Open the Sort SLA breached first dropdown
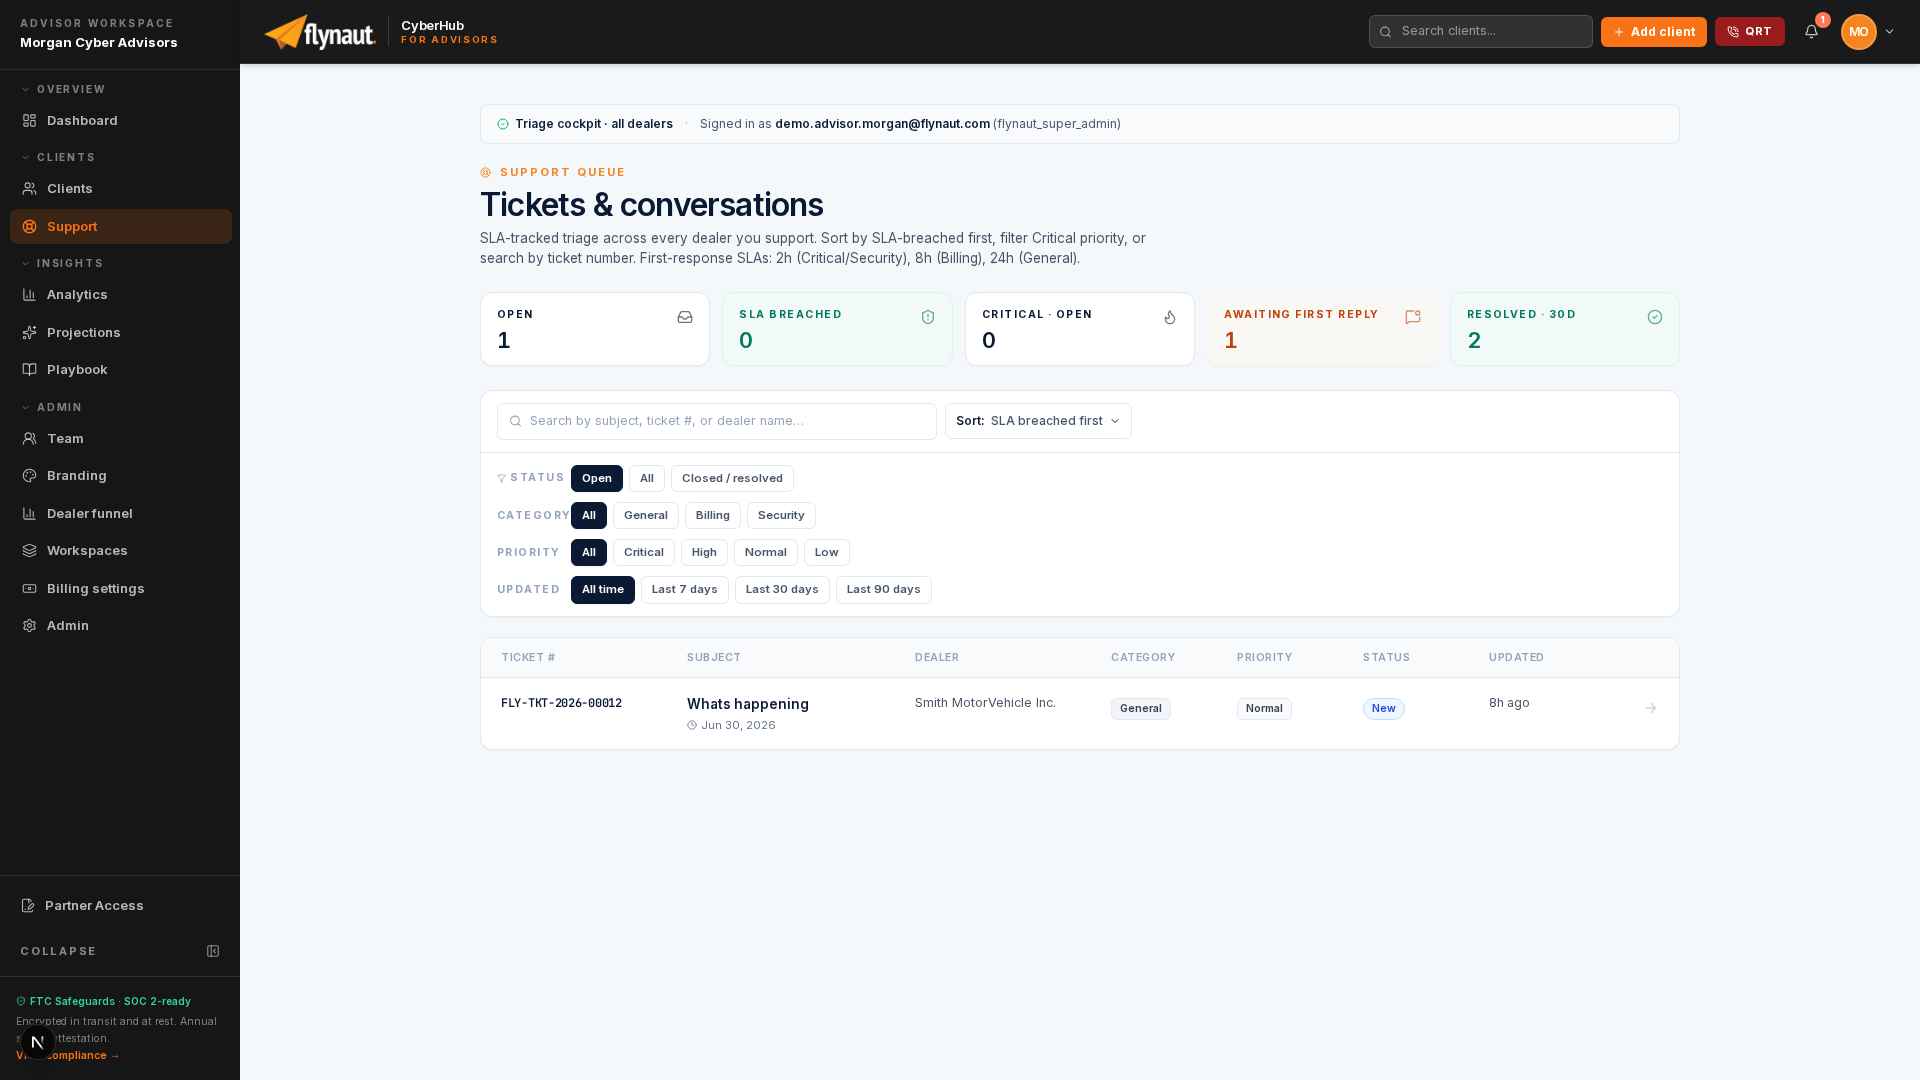The width and height of the screenshot is (1920, 1080). 1038,421
